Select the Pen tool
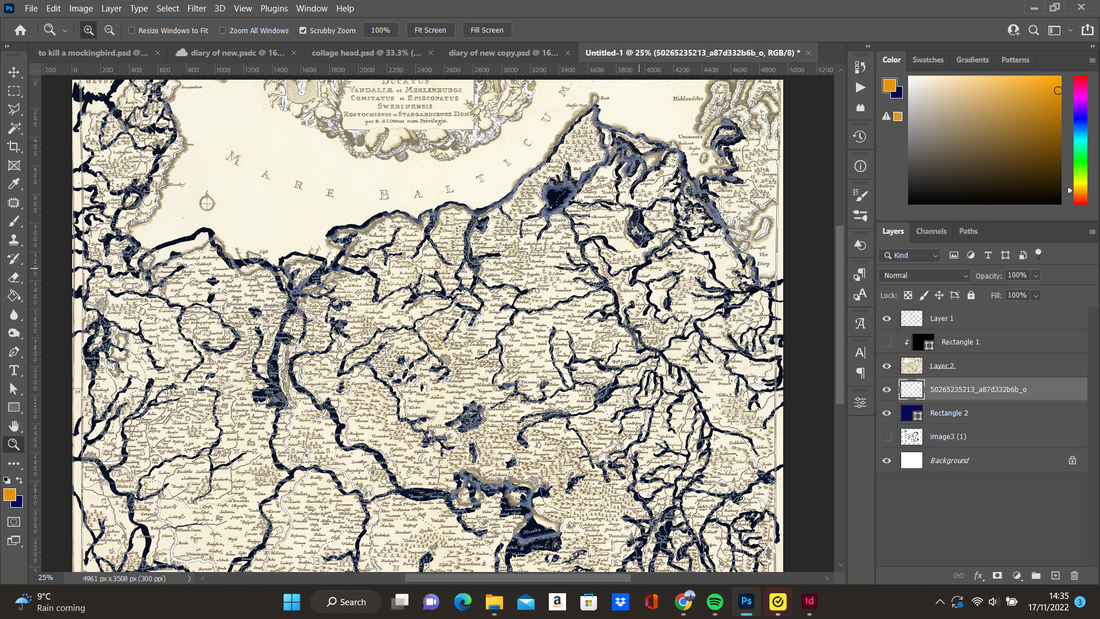 coord(13,352)
